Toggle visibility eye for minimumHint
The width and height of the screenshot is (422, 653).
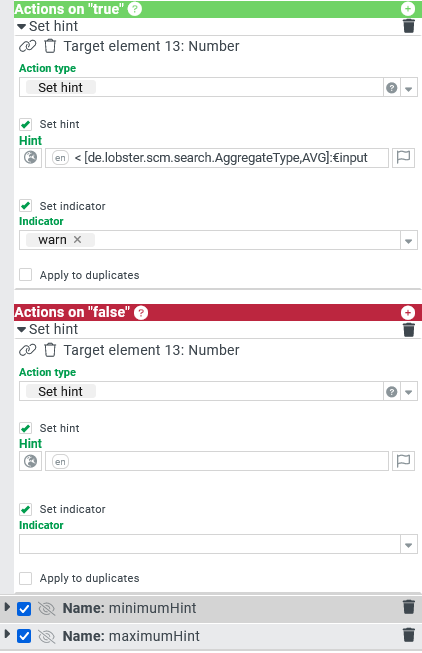pyautogui.click(x=47, y=608)
